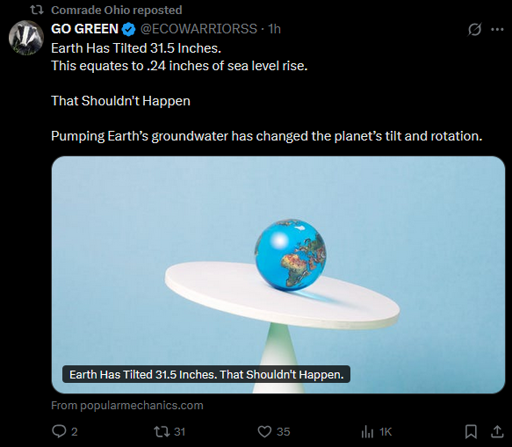The image size is (512, 447).
Task: Bookmark this post
Action: pyautogui.click(x=470, y=431)
